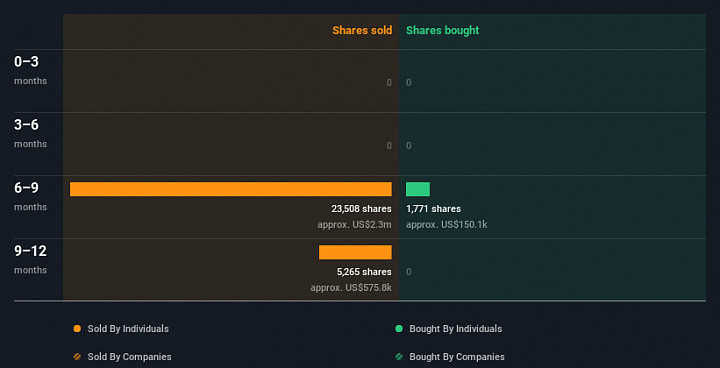Viewport: 720px width, 368px height.
Task: Toggle the Sold By Companies legend label
Action: click(x=129, y=357)
